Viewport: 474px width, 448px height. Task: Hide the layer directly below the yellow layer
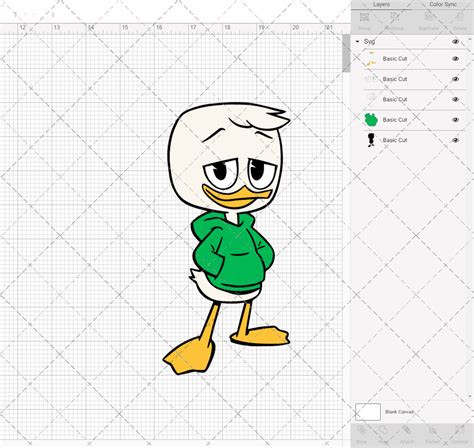pyautogui.click(x=455, y=79)
